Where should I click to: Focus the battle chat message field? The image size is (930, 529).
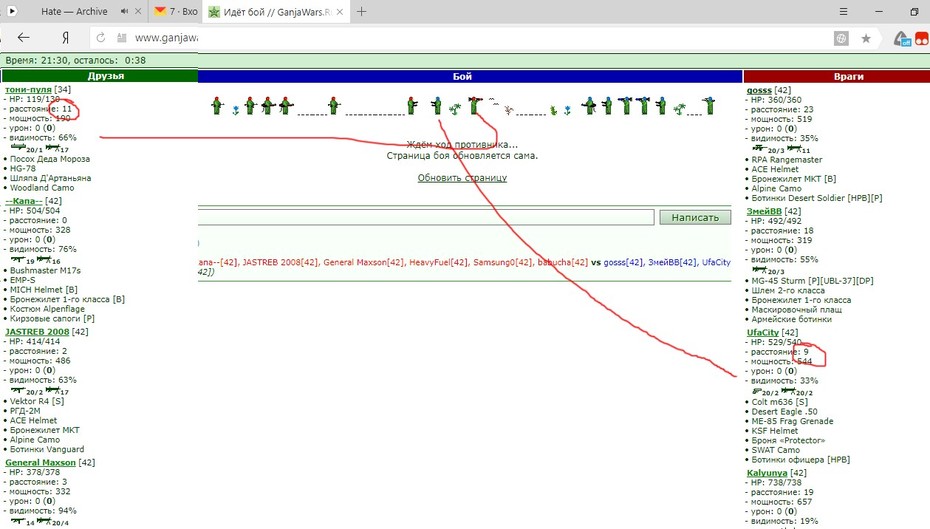(426, 217)
